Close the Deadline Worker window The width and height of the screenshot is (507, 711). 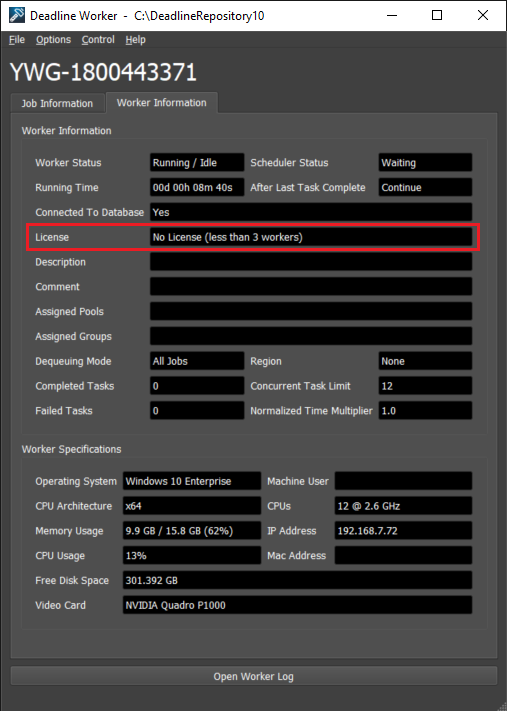[483, 15]
